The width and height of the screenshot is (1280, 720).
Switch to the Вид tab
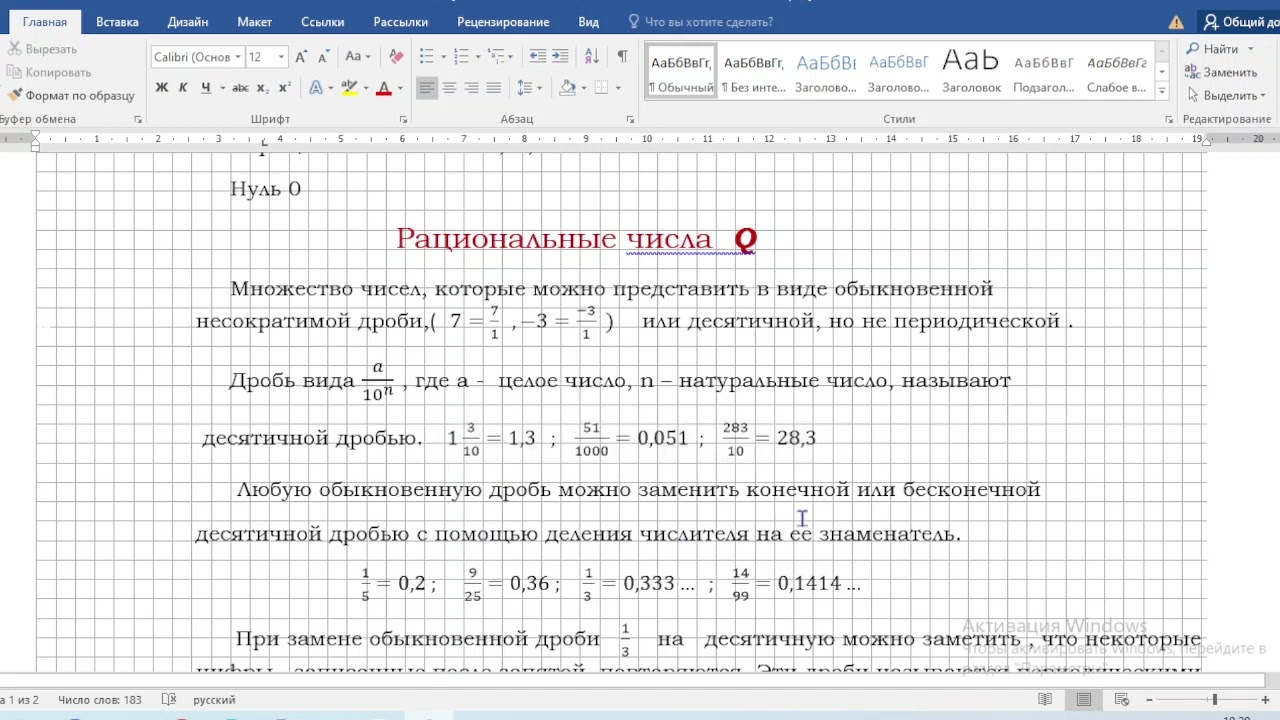click(589, 22)
